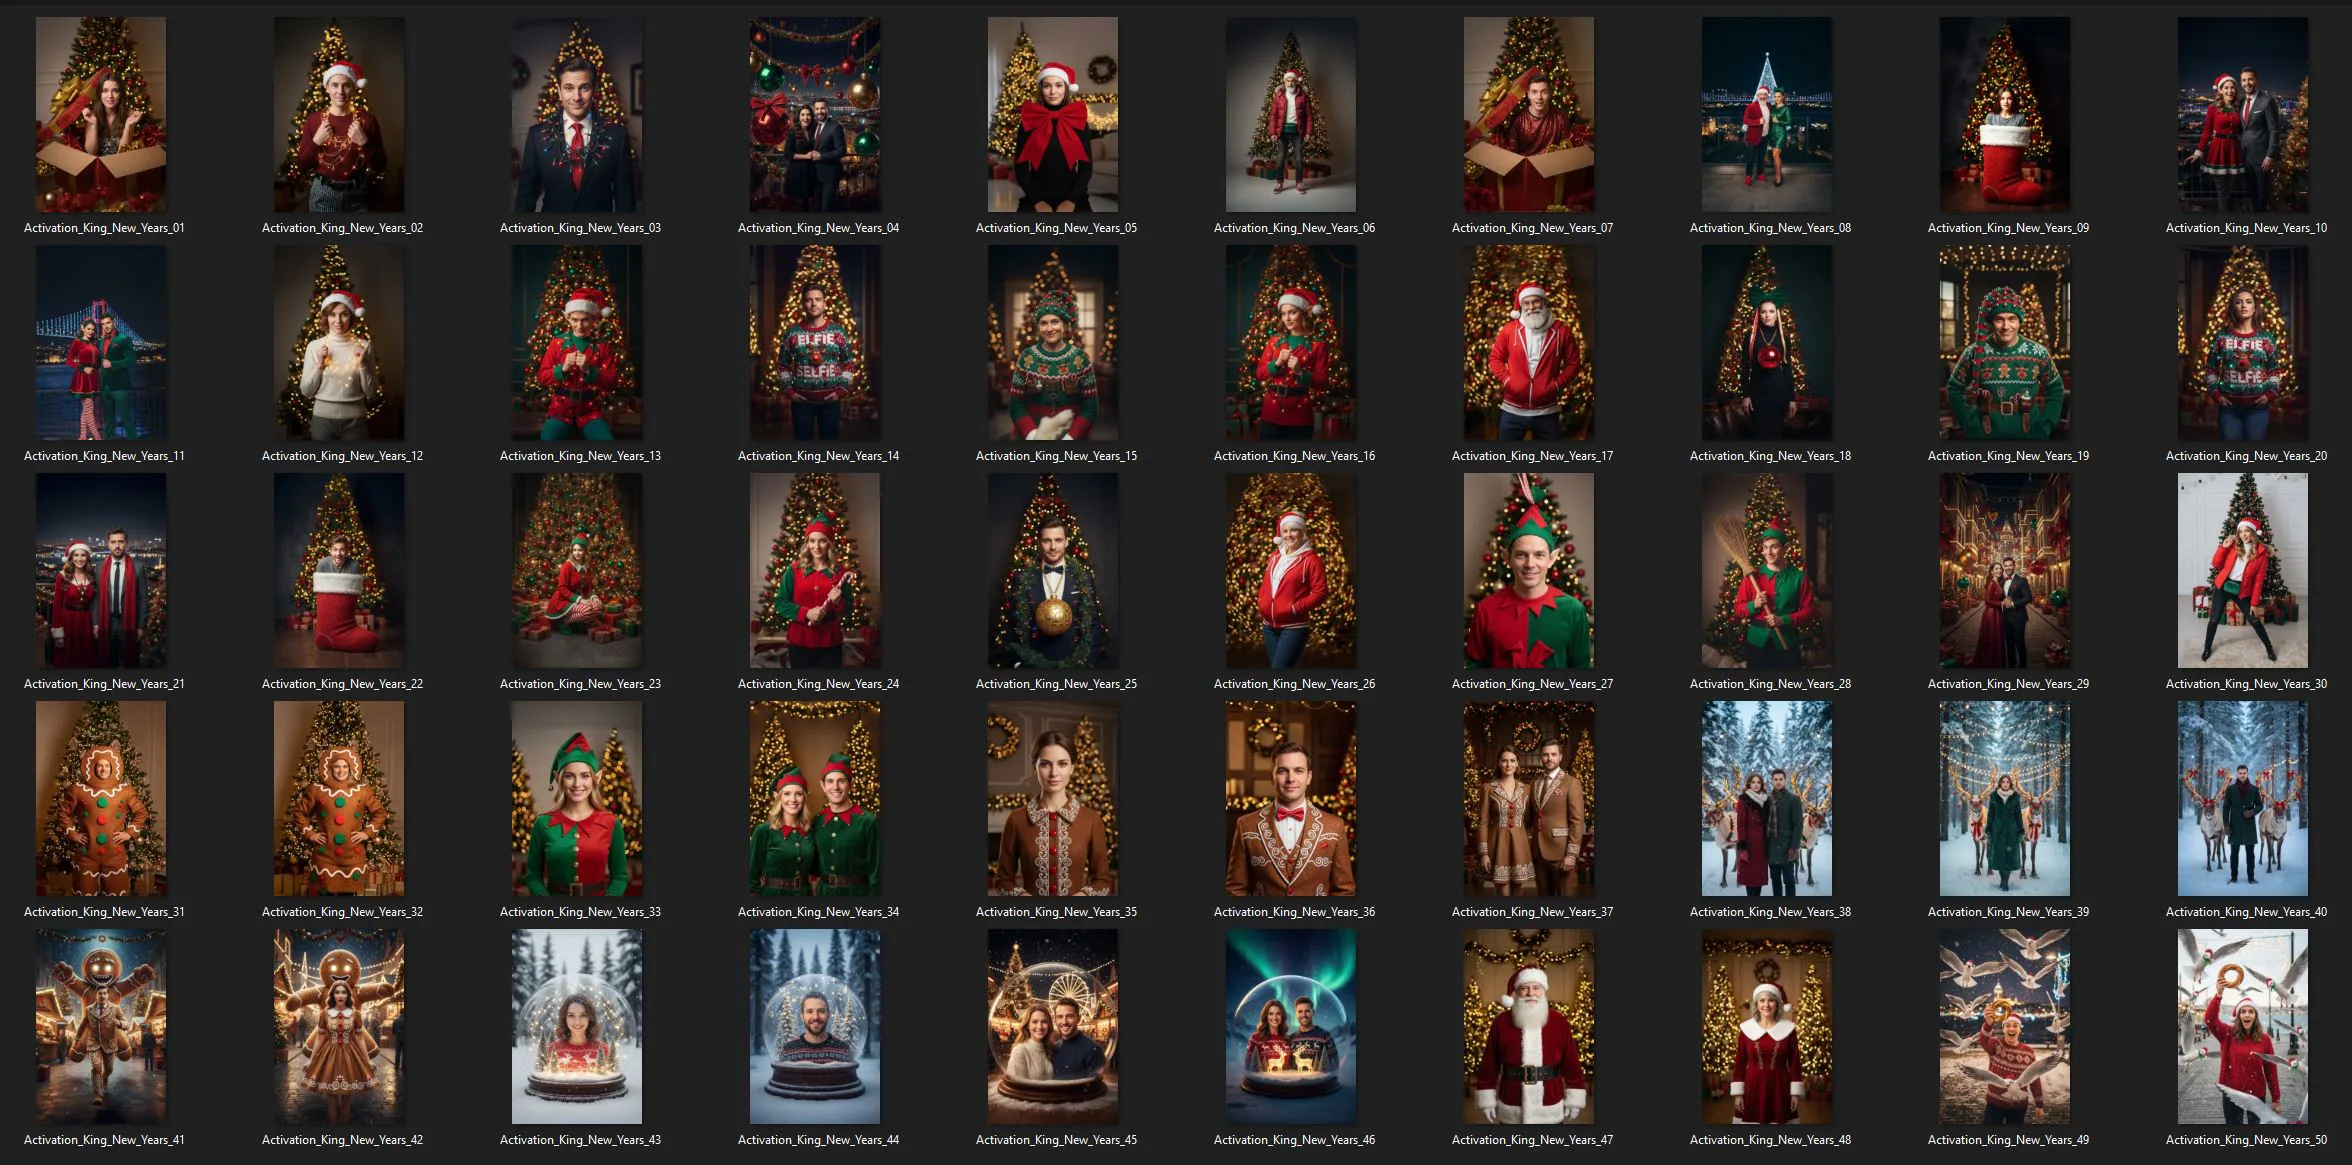Click the Activation_King_New_Years_25 ornament portrait

[1053, 570]
